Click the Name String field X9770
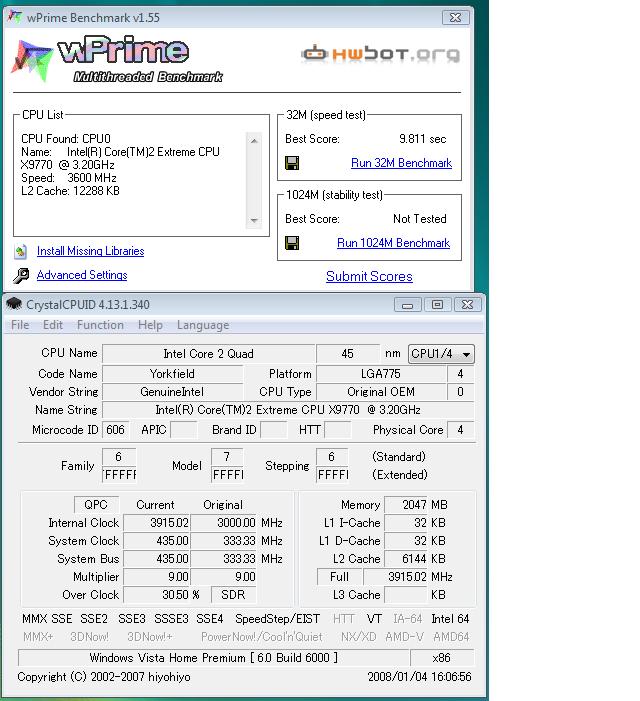The image size is (640, 701). click(x=288, y=410)
